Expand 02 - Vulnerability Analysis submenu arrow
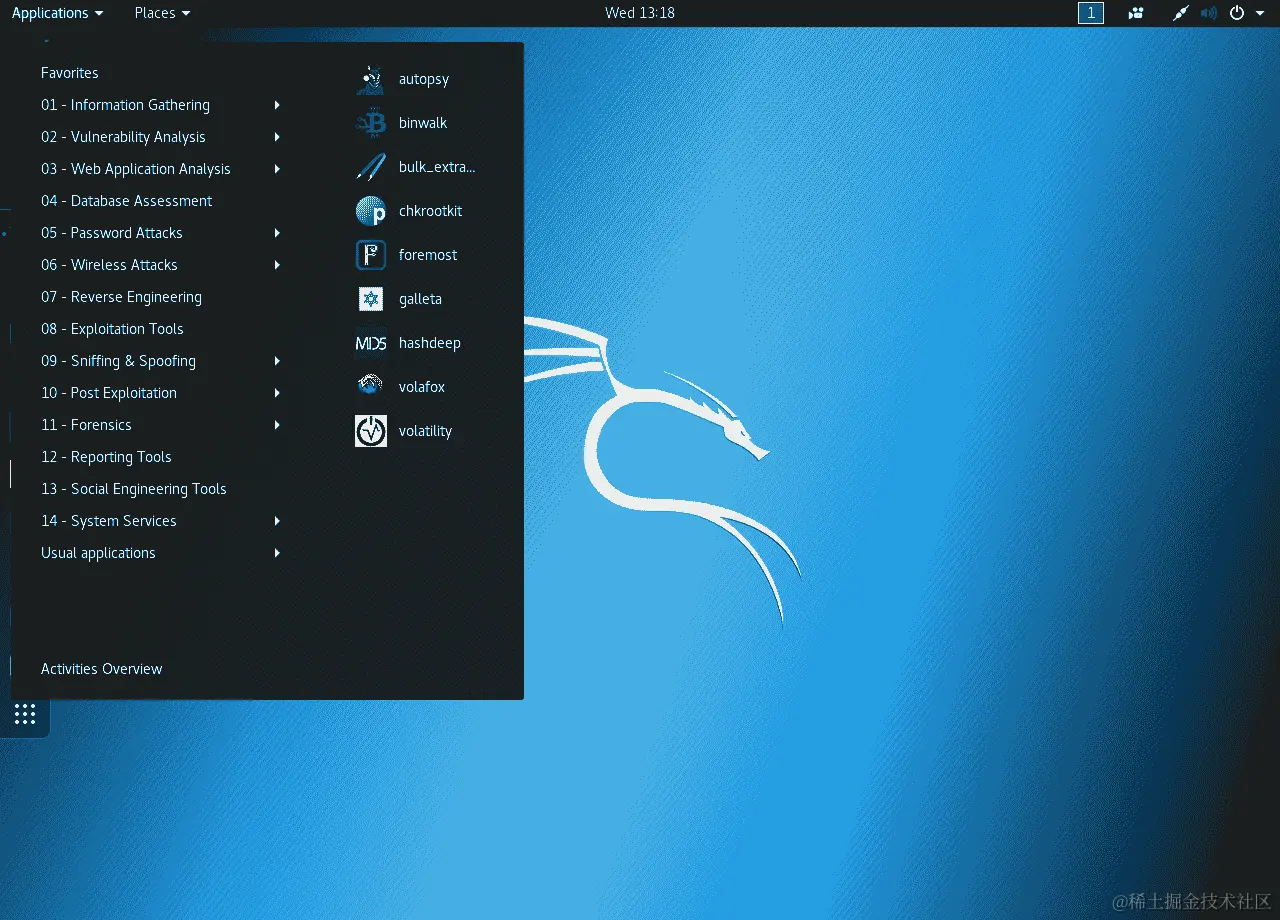The image size is (1280, 920). point(277,137)
